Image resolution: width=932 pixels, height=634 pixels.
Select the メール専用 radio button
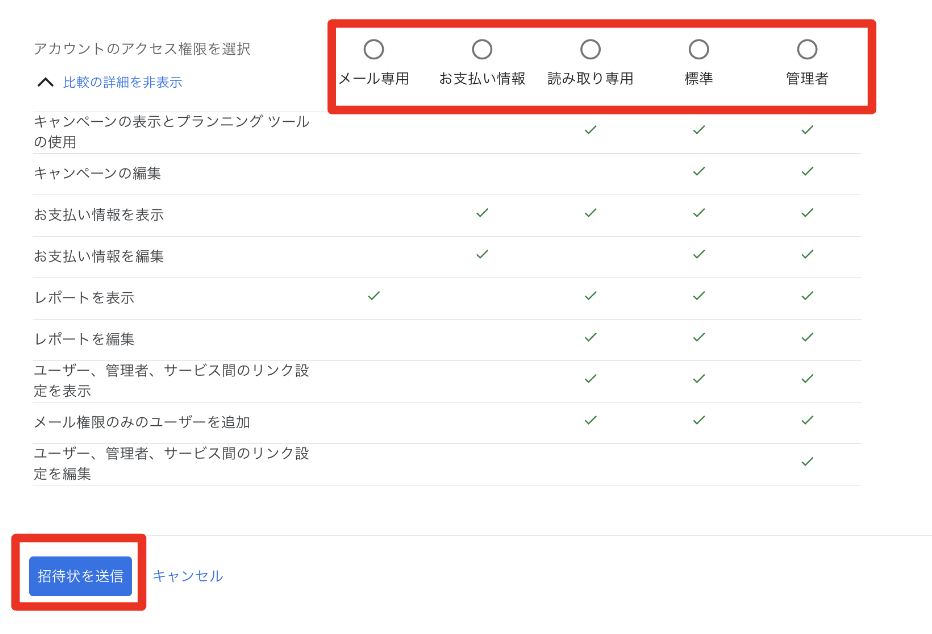pos(374,49)
